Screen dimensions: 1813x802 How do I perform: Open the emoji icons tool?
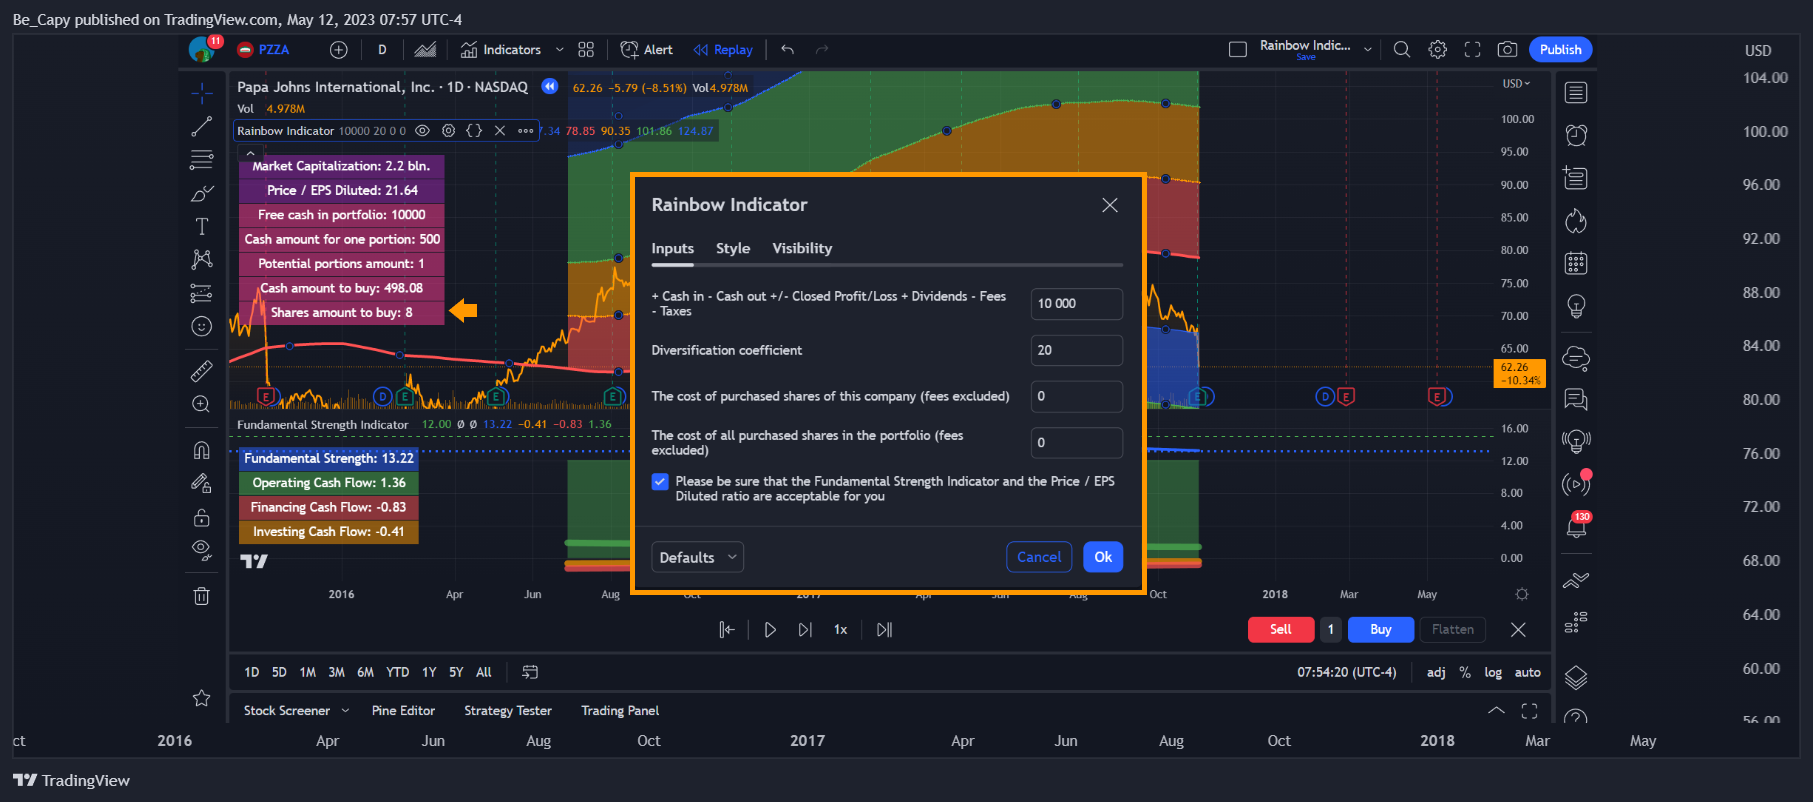pos(202,326)
